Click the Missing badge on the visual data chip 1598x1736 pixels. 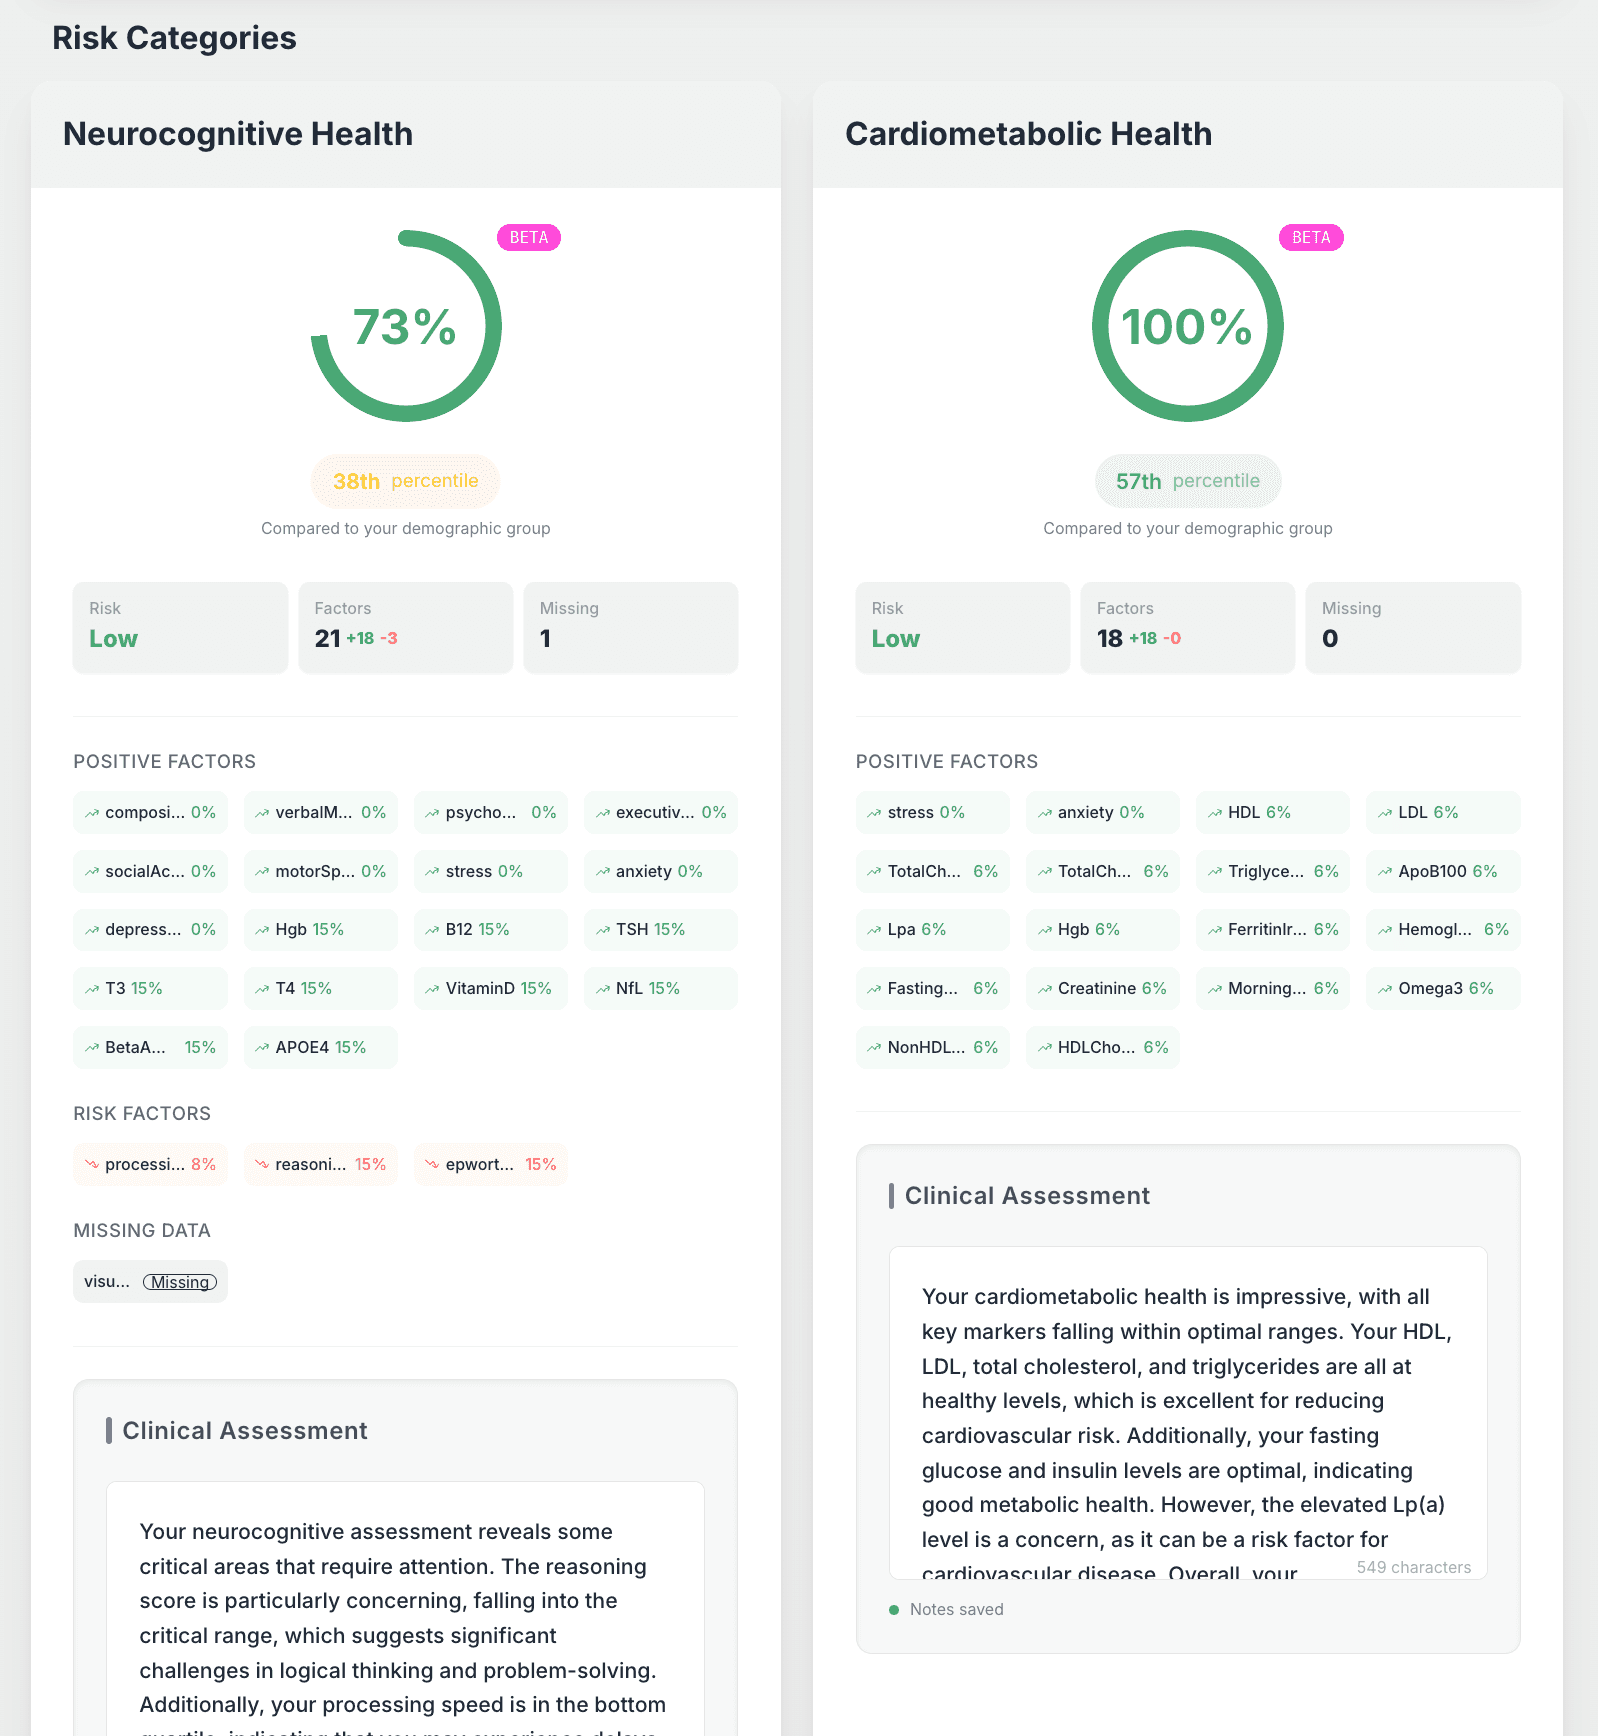(x=180, y=1282)
